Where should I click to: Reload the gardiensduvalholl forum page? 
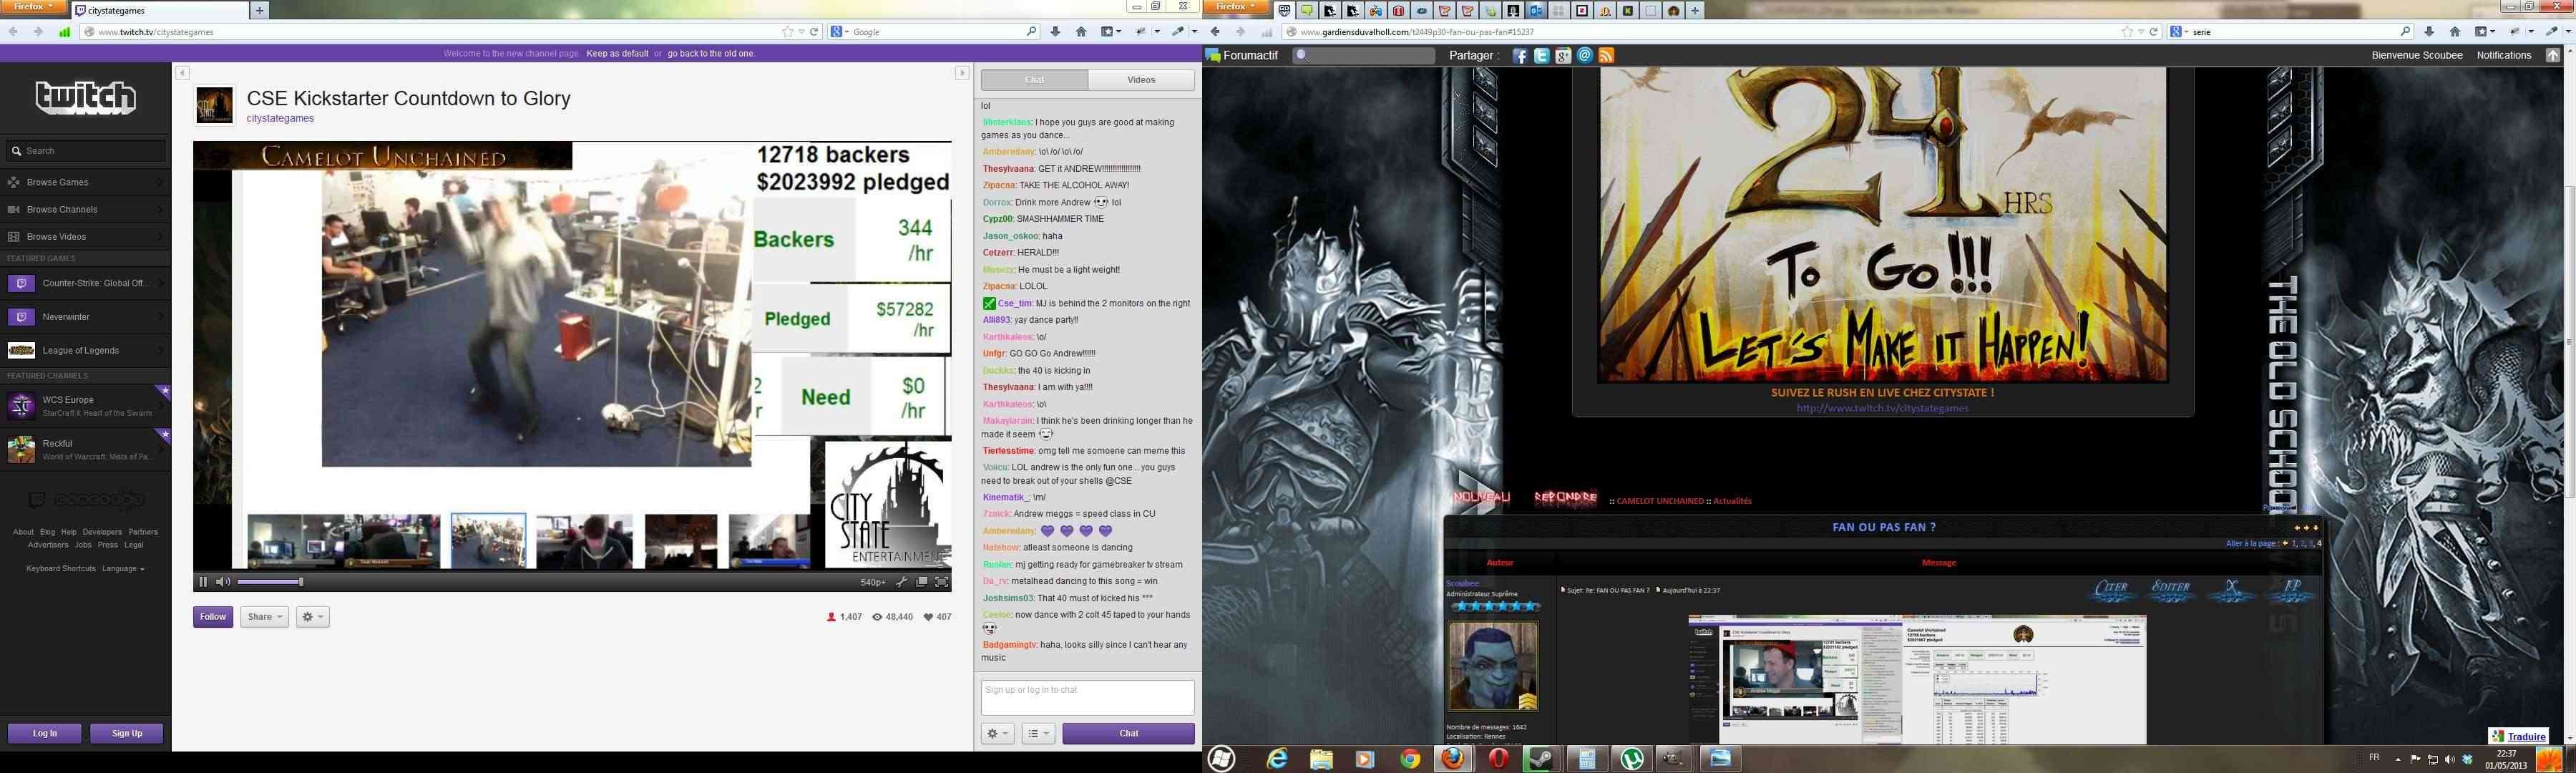(x=2155, y=32)
